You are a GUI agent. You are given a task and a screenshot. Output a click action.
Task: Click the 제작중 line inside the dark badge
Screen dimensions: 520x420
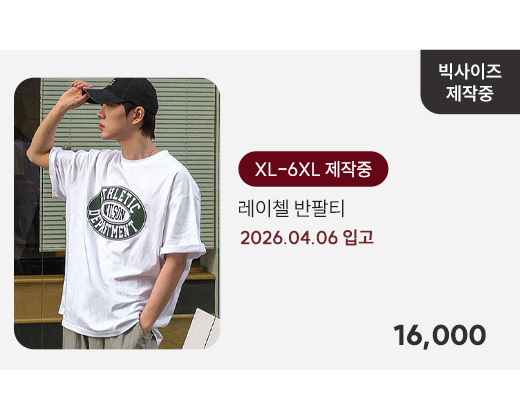click(470, 93)
